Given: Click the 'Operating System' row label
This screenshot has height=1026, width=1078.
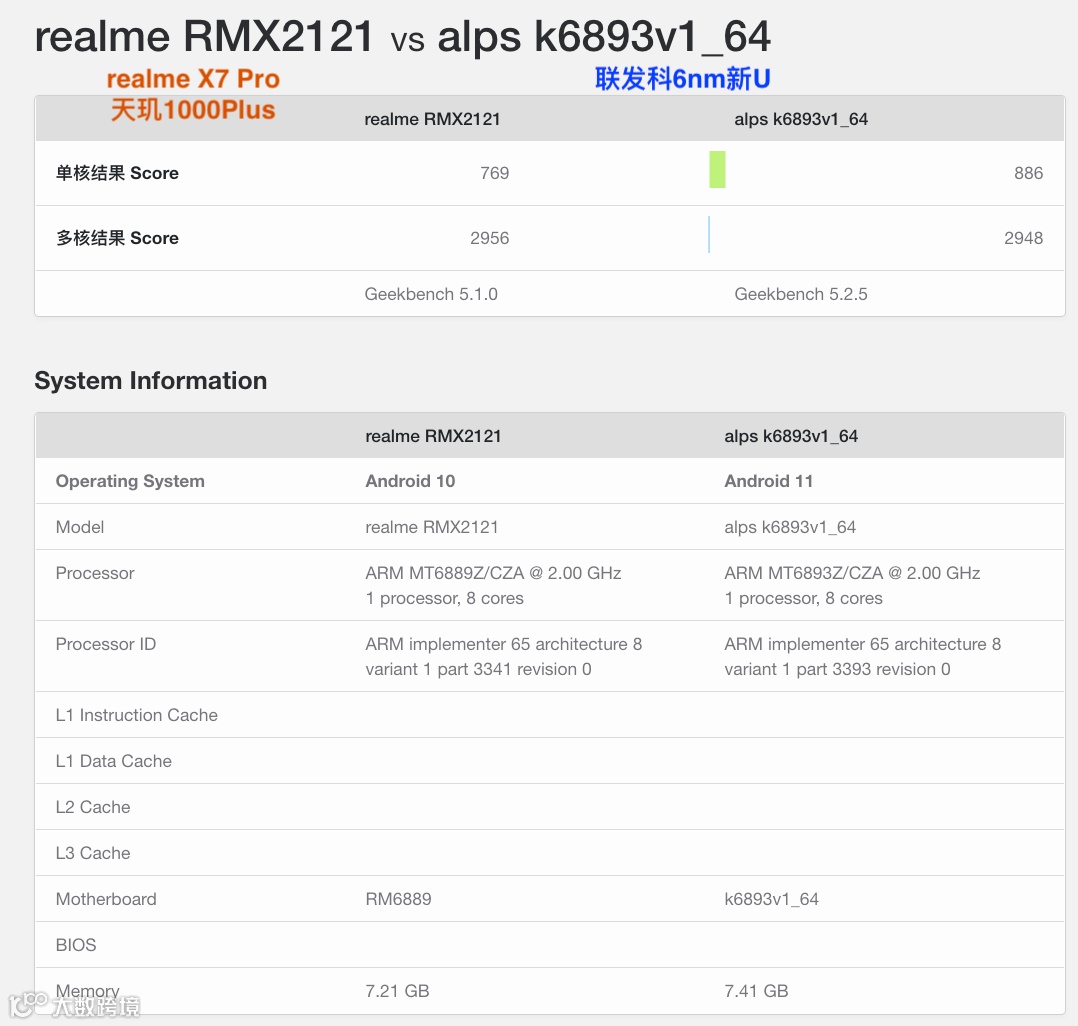Looking at the screenshot, I should point(130,481).
